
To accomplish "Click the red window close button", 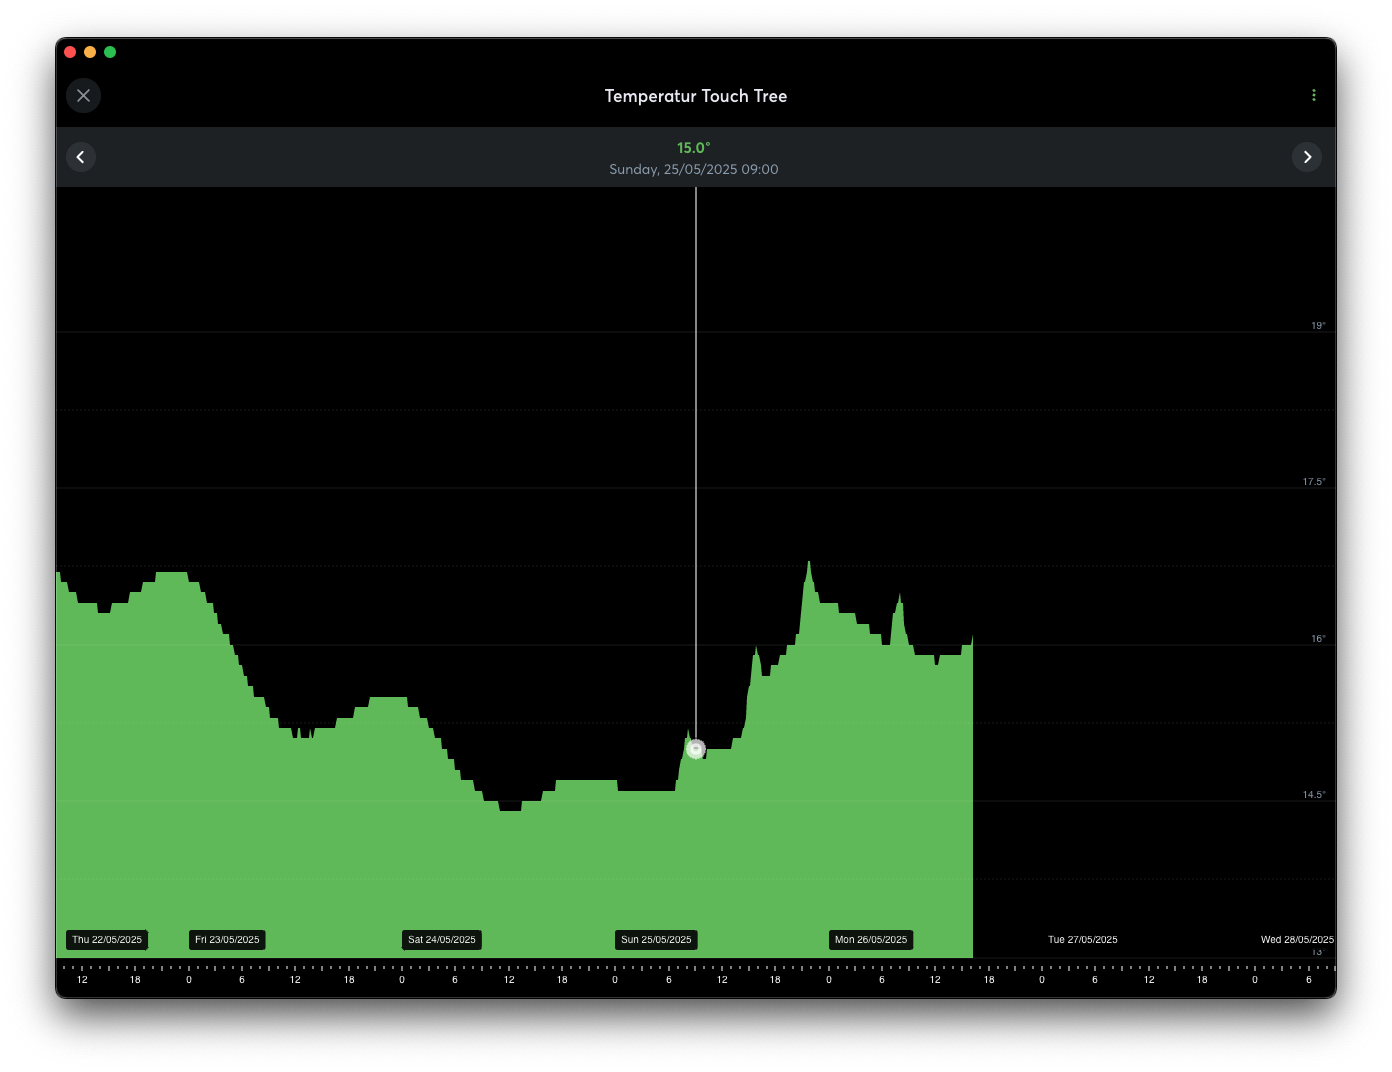I will pyautogui.click(x=70, y=52).
